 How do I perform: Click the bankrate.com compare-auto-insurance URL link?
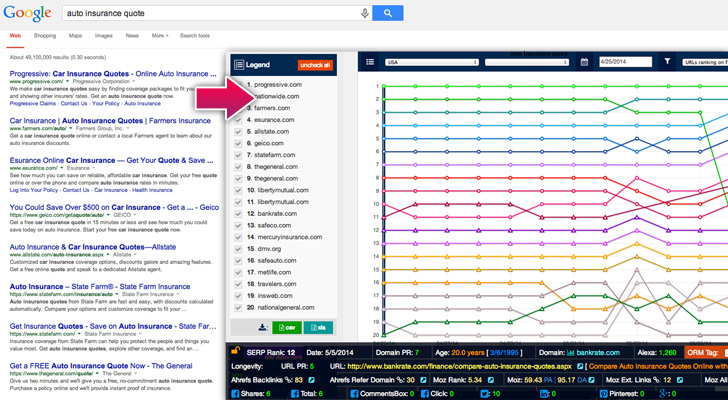pos(460,367)
